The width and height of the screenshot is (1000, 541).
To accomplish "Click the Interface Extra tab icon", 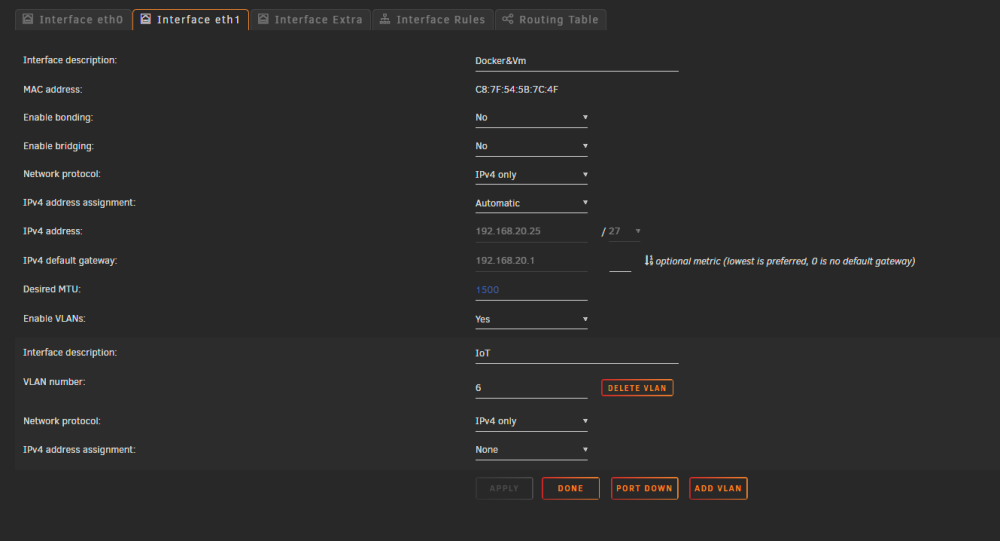I will click(263, 19).
